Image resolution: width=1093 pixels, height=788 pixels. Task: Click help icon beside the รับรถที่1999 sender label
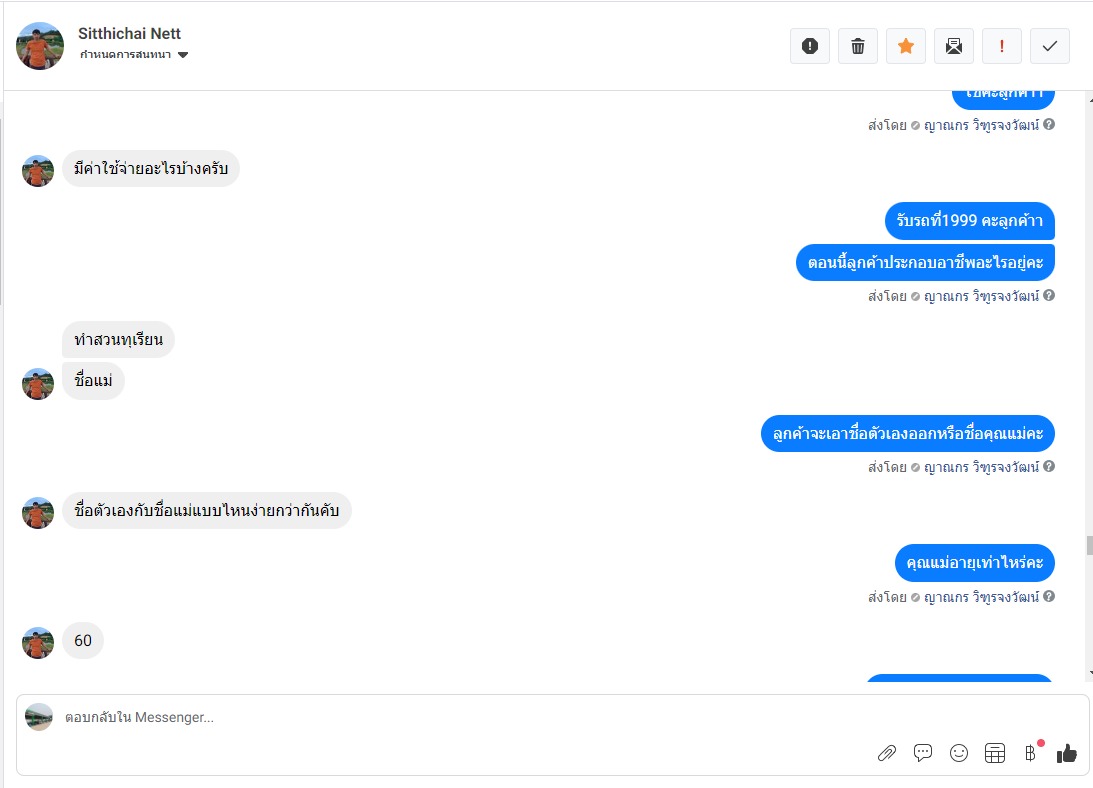coord(1049,295)
